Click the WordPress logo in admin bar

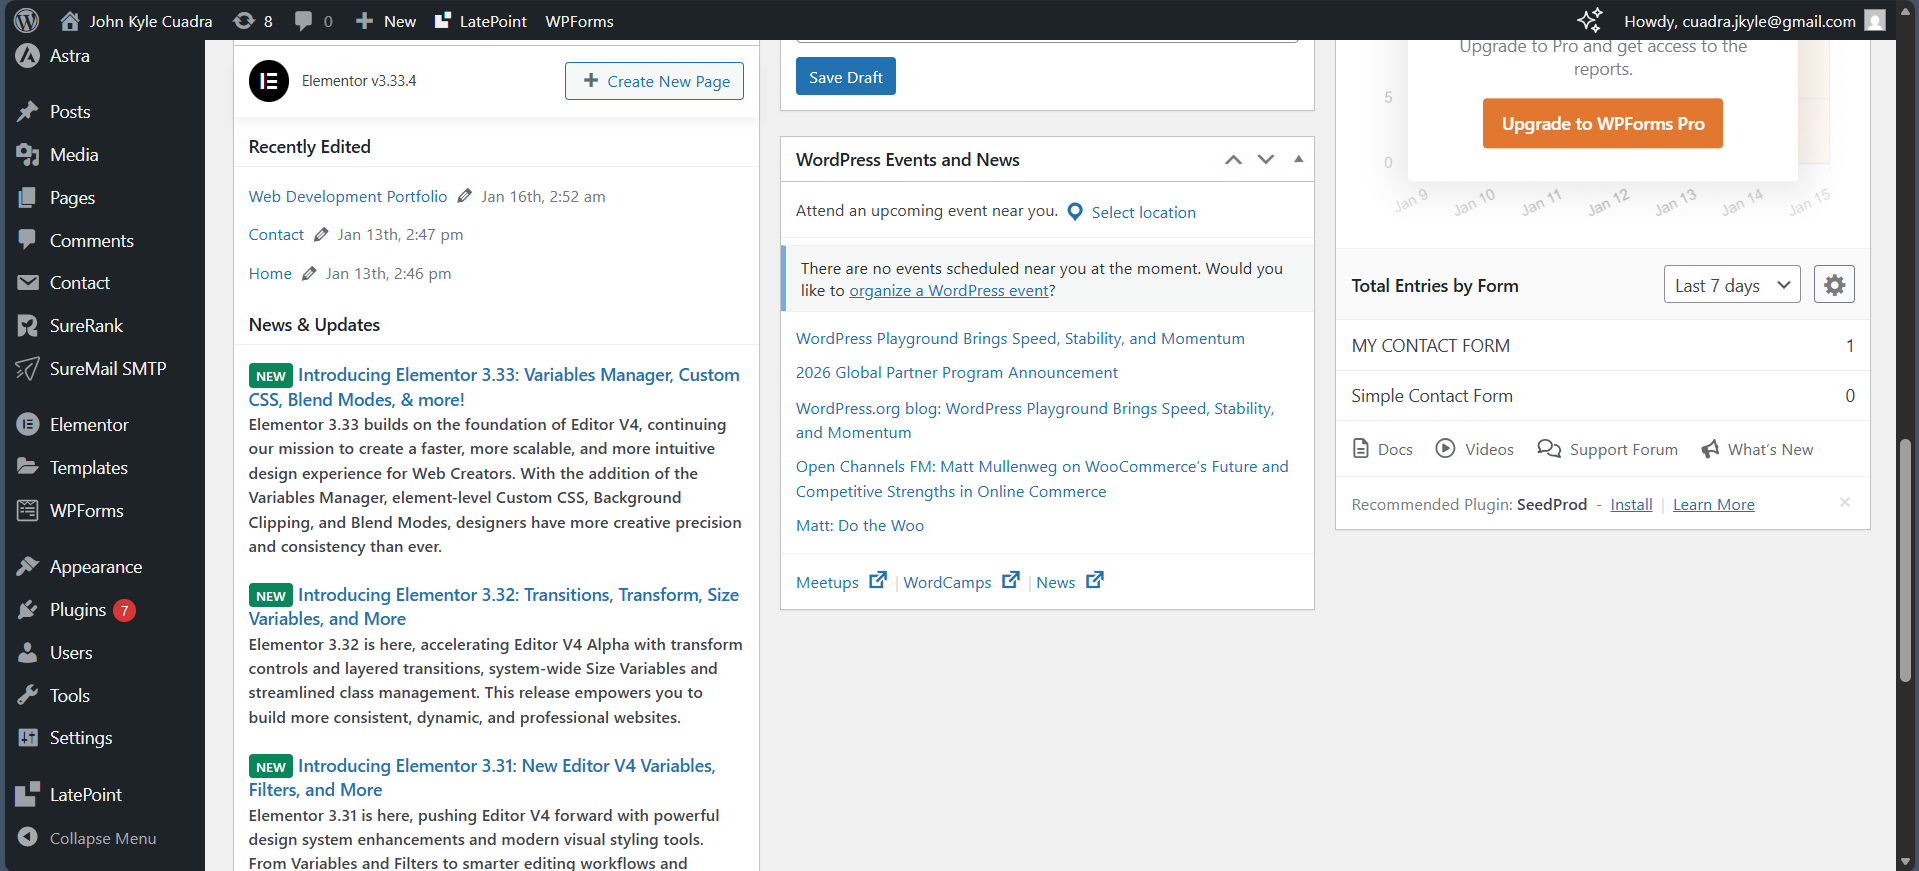click(x=27, y=20)
